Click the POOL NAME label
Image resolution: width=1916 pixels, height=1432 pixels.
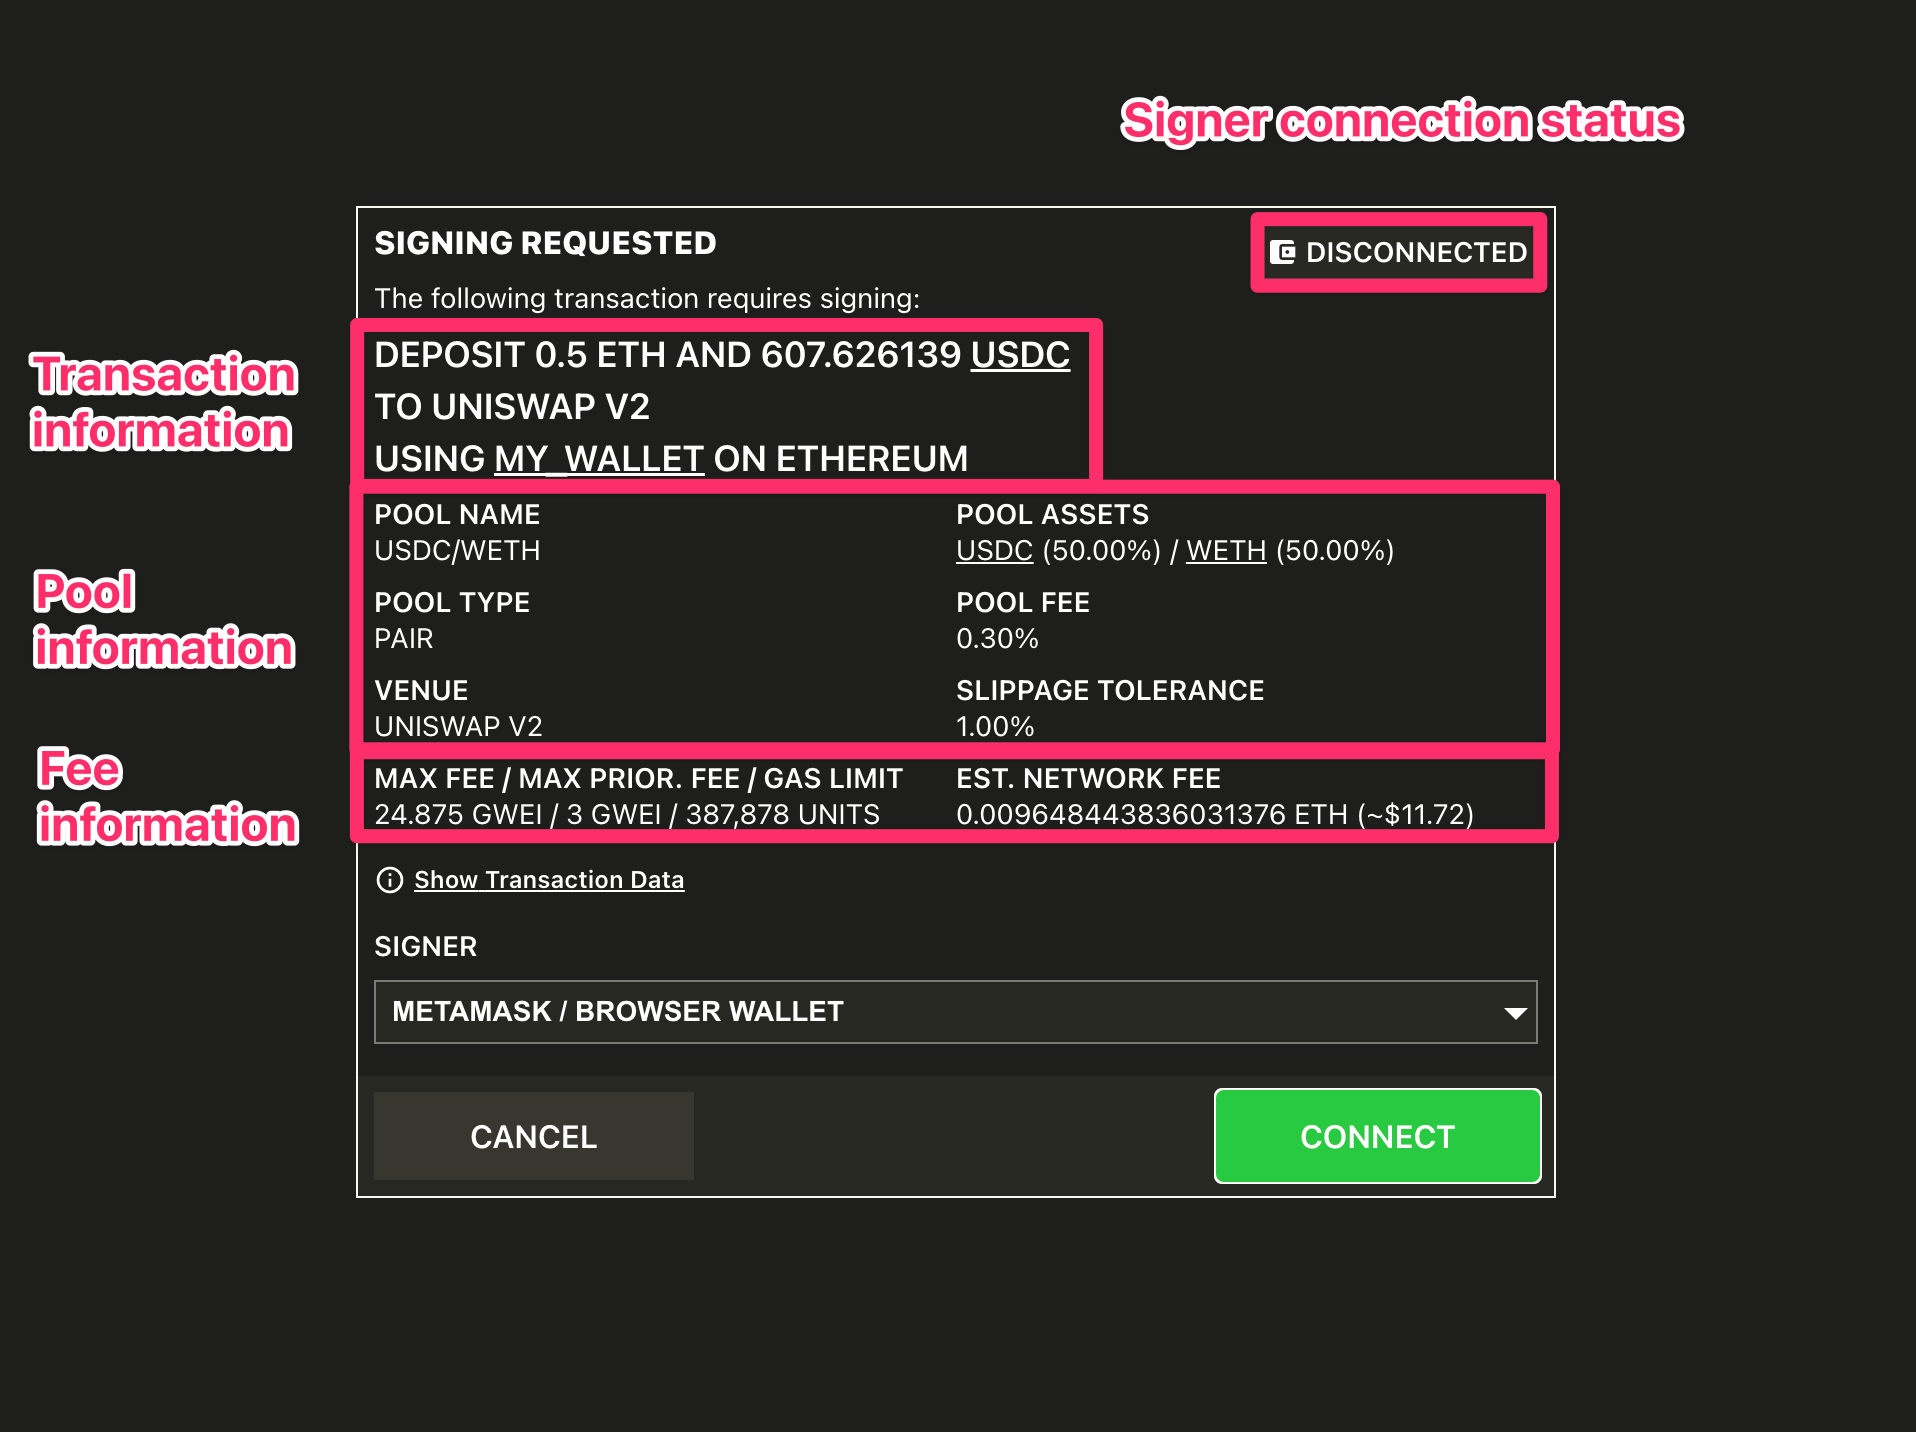[457, 515]
